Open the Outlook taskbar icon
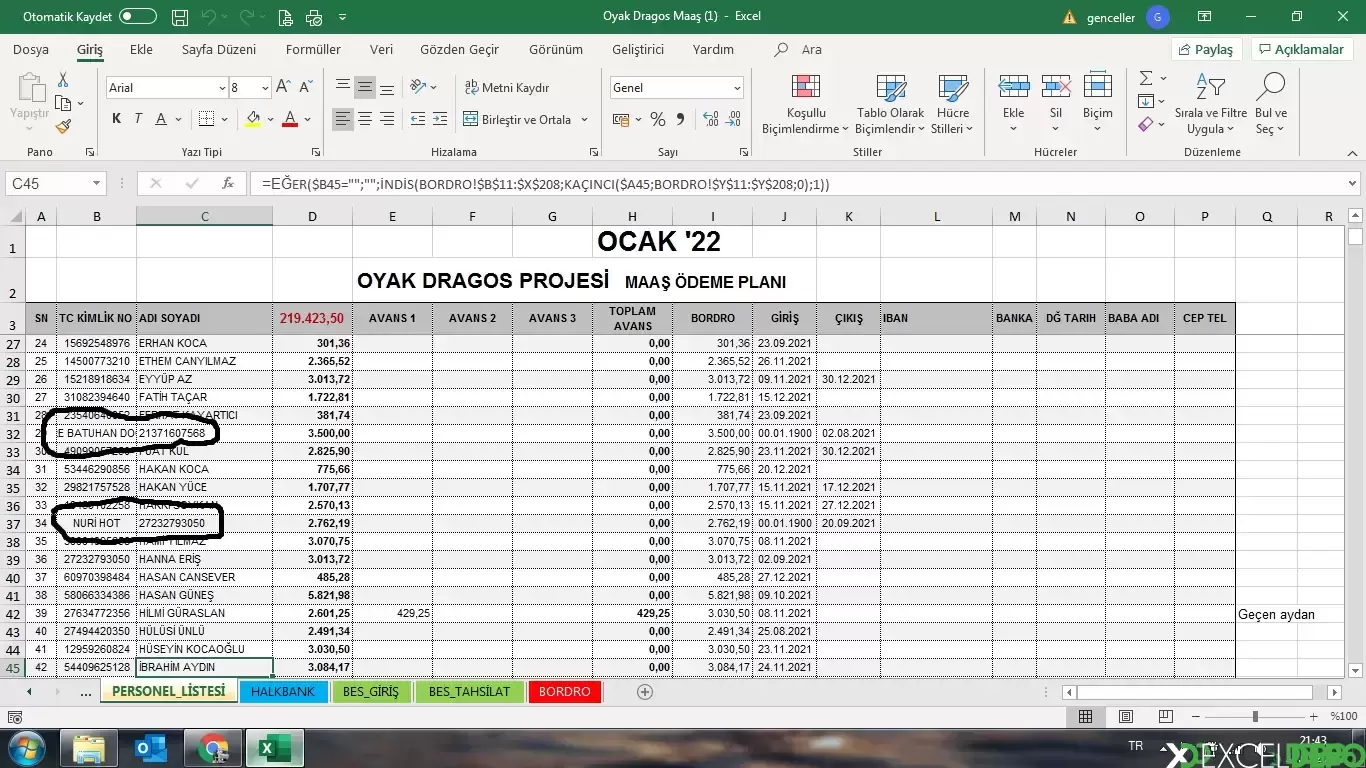Screen dimensions: 1366x768 click(x=150, y=748)
